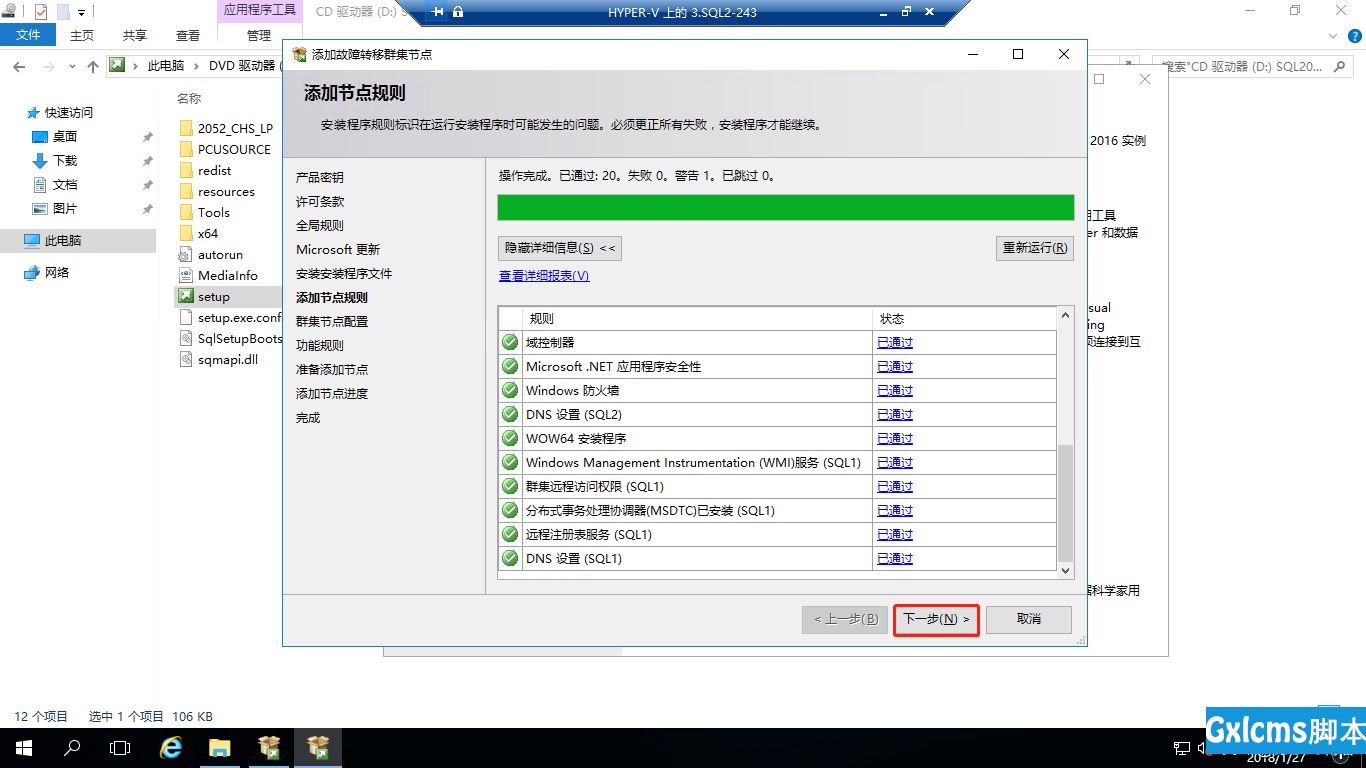
Task: Select x64 folder icon
Action: coord(186,233)
